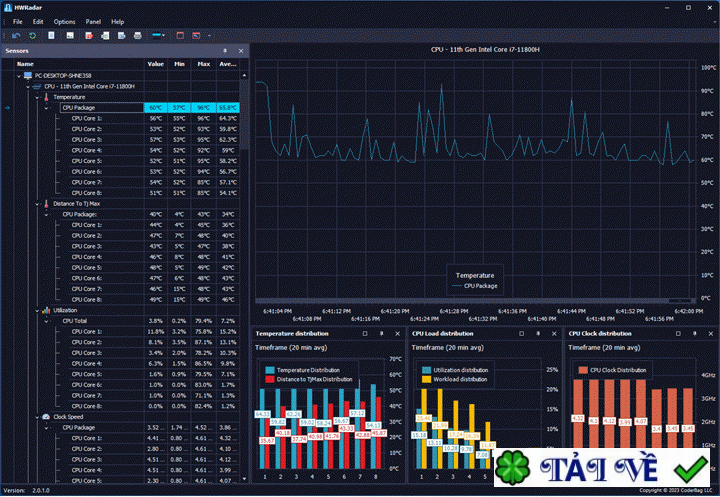
Task: Maximize the Temperature distribution panel
Action: [366, 333]
